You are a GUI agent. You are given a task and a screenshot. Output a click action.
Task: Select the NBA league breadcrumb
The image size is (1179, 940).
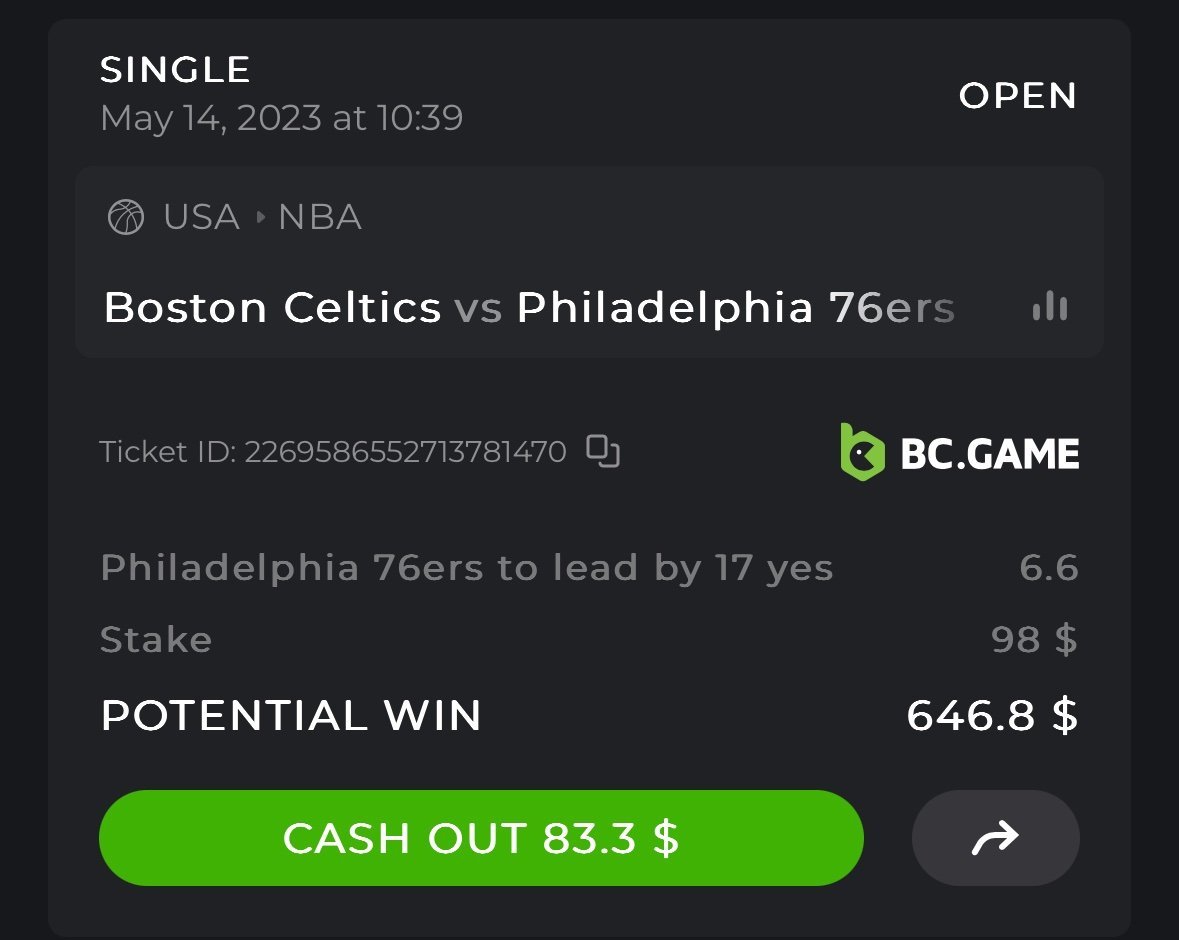(320, 217)
